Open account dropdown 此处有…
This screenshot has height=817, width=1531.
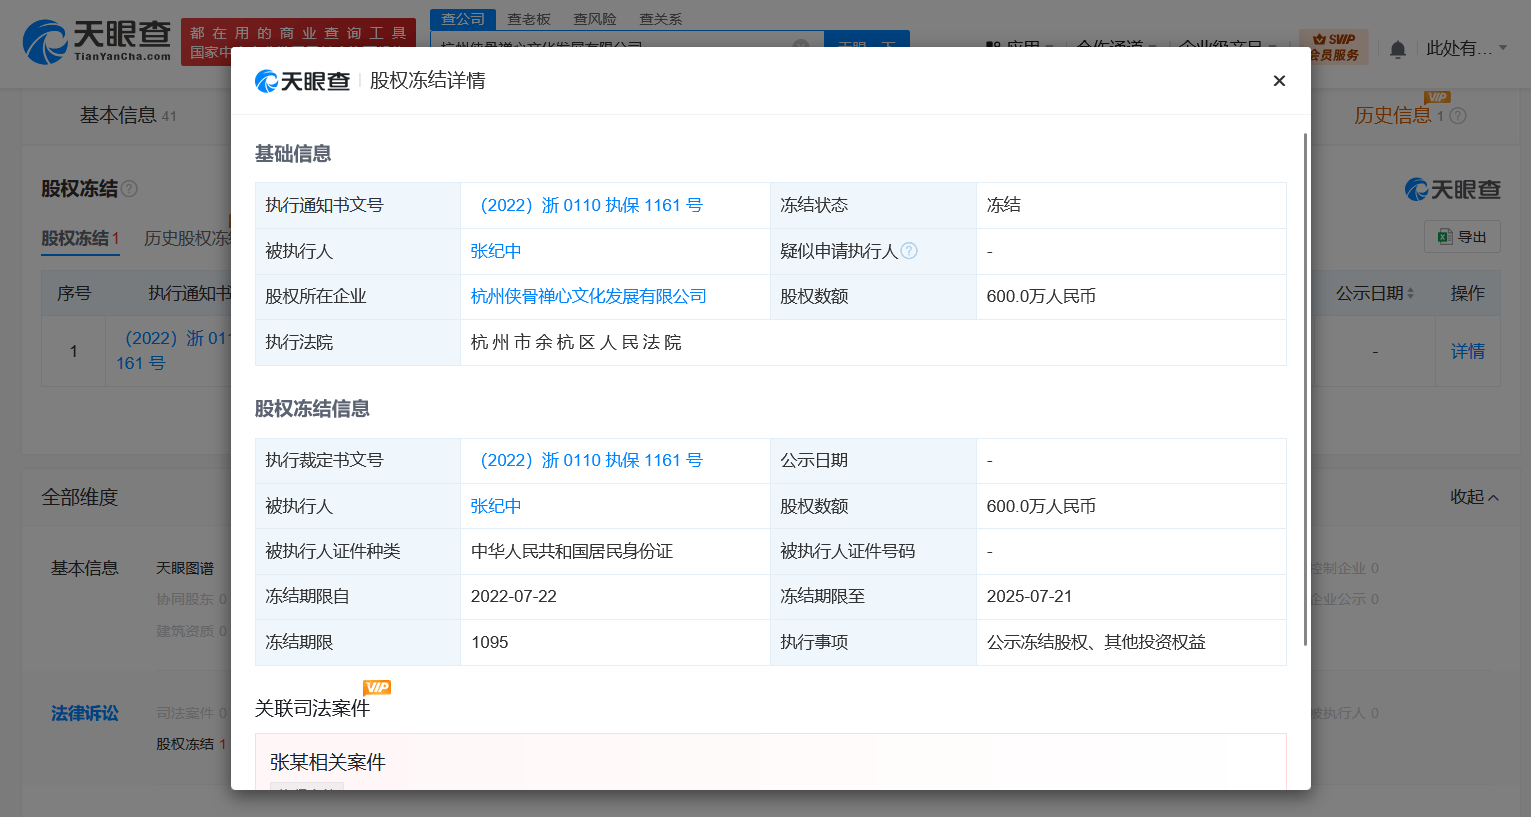(1466, 48)
